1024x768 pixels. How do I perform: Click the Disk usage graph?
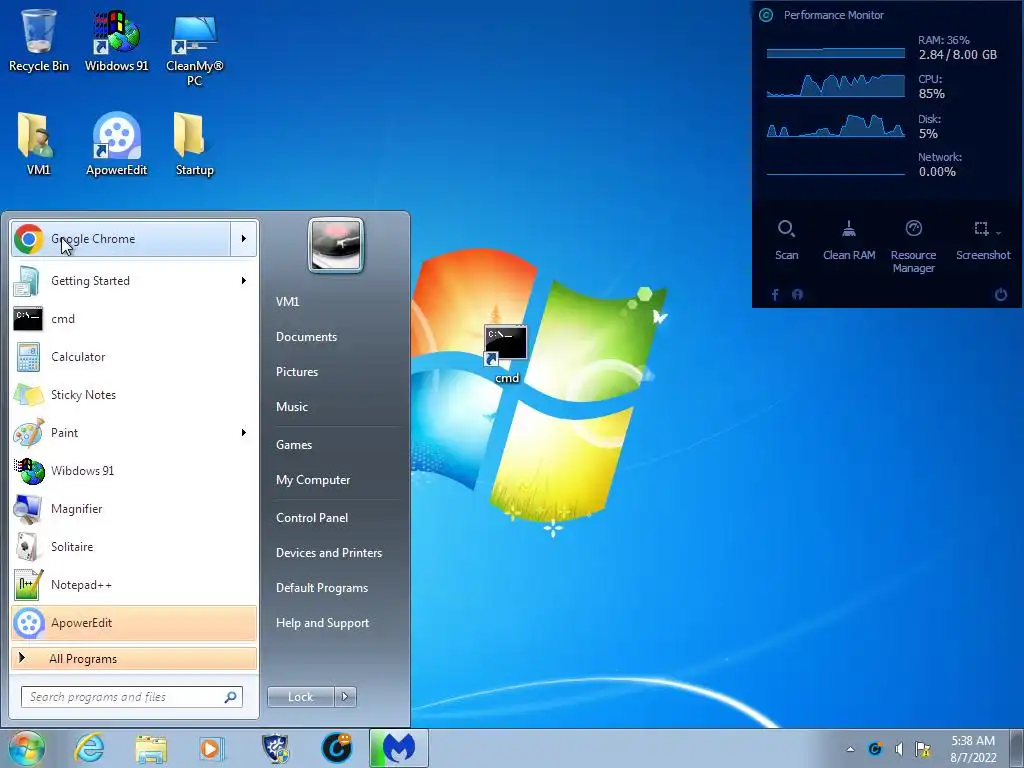pyautogui.click(x=836, y=125)
